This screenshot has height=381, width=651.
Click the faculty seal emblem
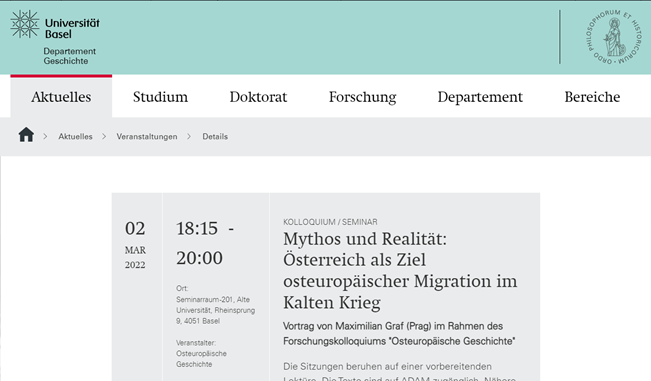pos(614,37)
